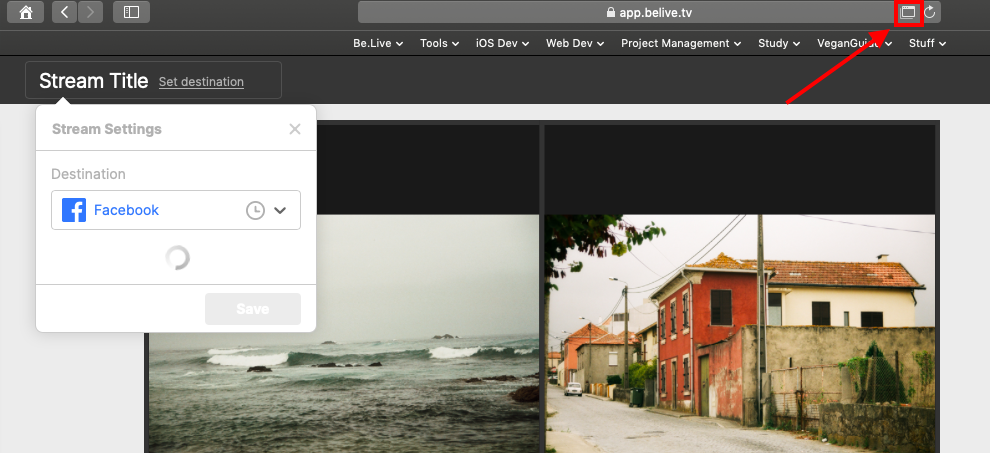Click the Set destination link
The height and width of the screenshot is (453, 990).
[201, 82]
